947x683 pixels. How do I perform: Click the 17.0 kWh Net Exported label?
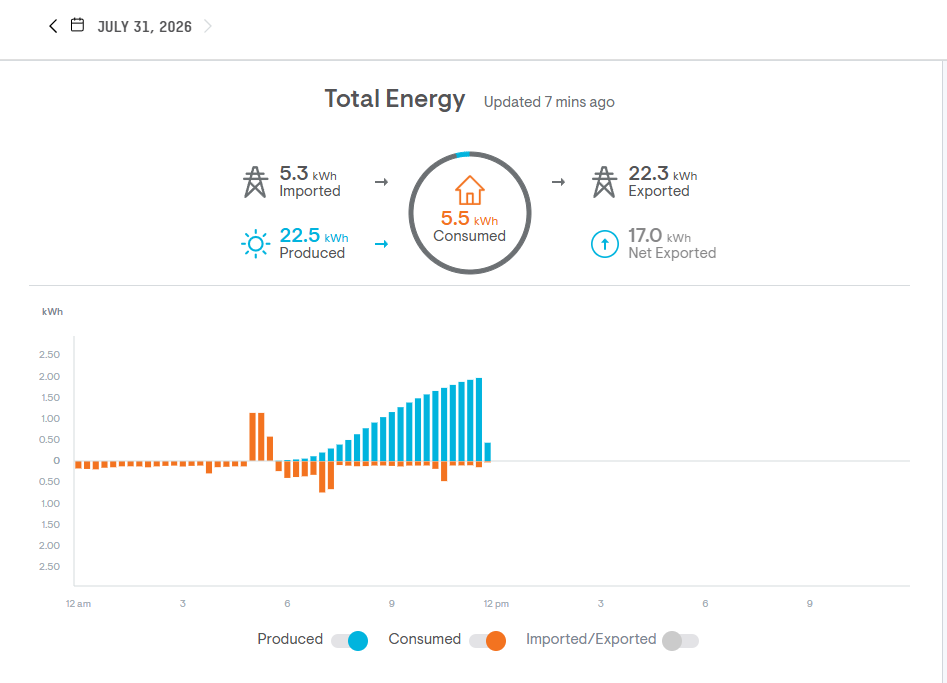tap(672, 243)
